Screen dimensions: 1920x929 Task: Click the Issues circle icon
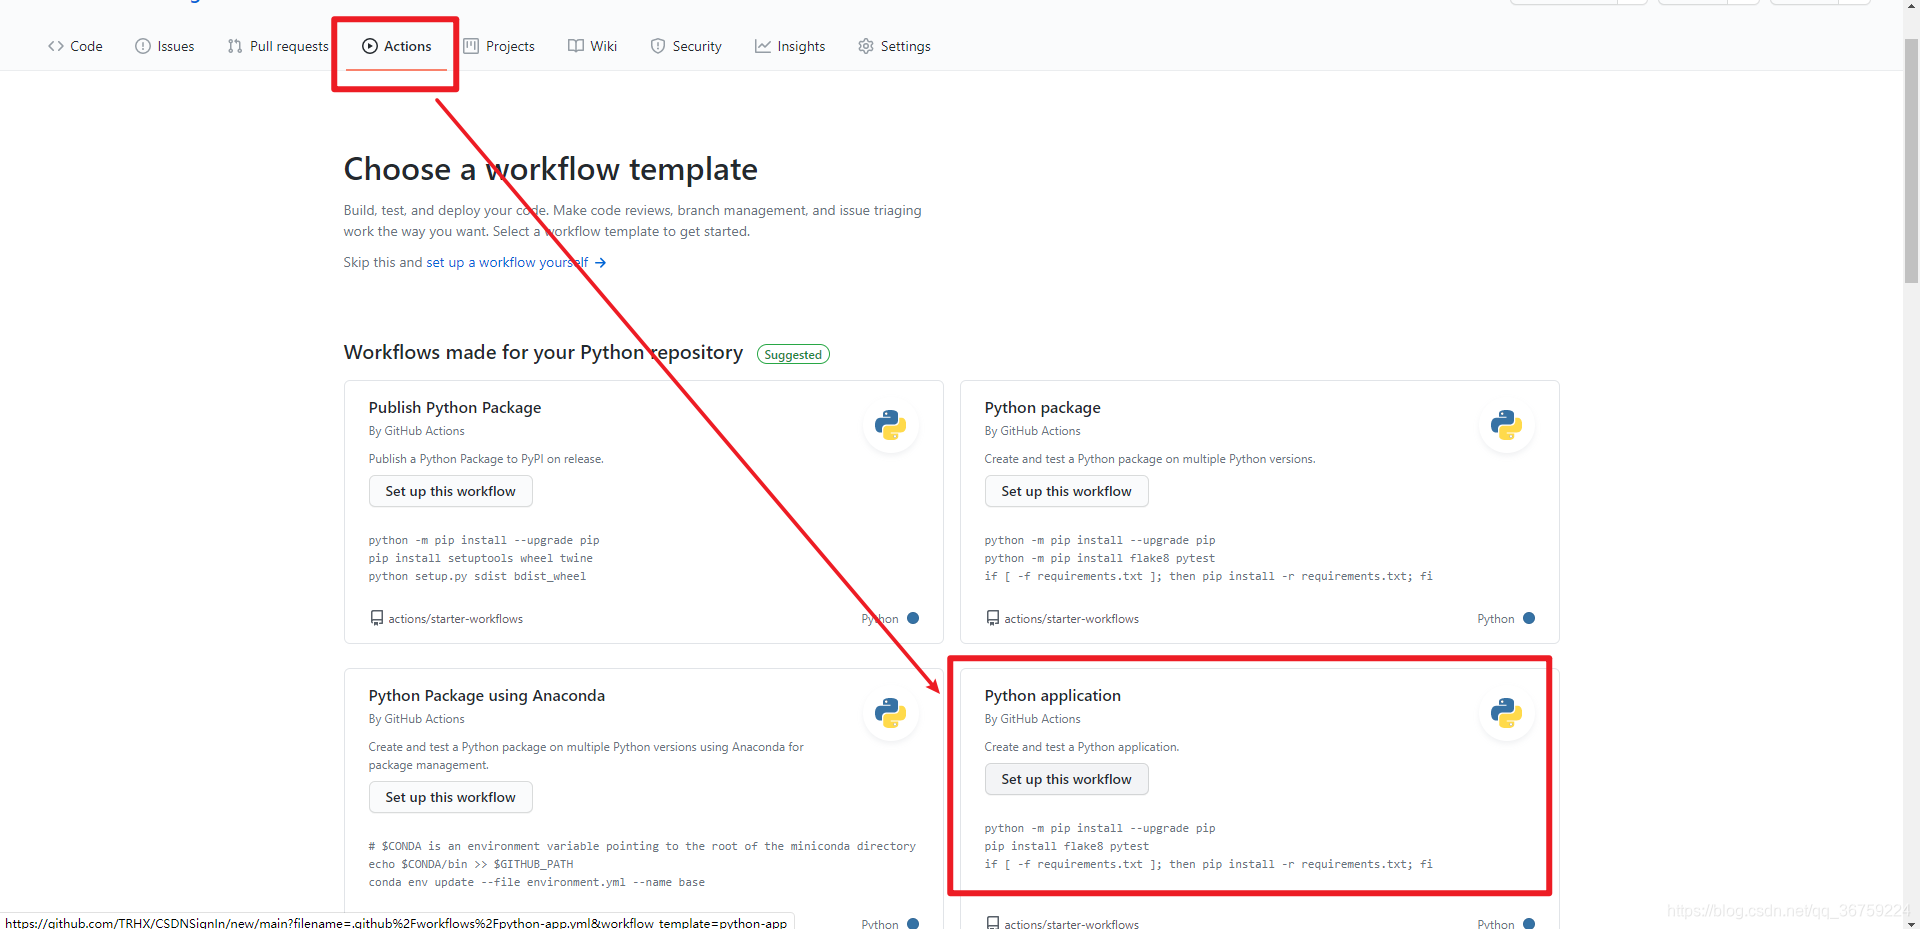143,46
